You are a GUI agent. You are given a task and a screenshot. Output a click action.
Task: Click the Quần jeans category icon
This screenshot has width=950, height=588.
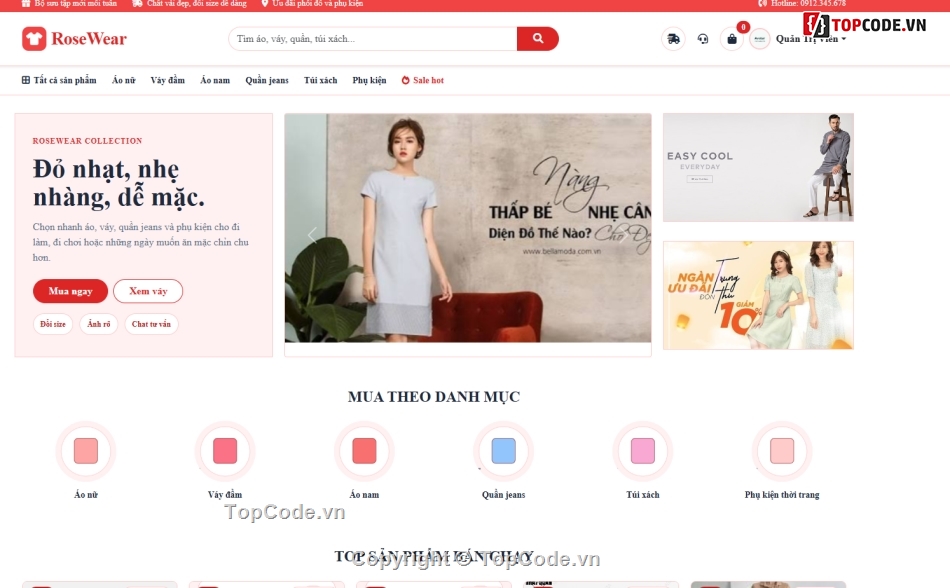tap(503, 451)
